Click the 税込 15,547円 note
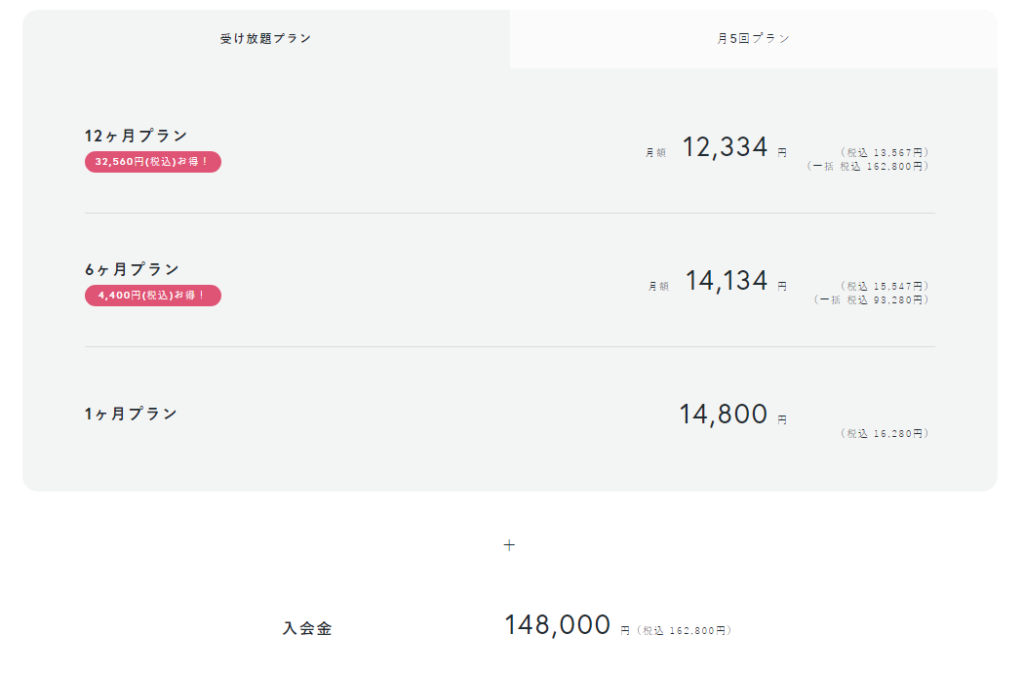1024x674 pixels. pyautogui.click(x=884, y=286)
